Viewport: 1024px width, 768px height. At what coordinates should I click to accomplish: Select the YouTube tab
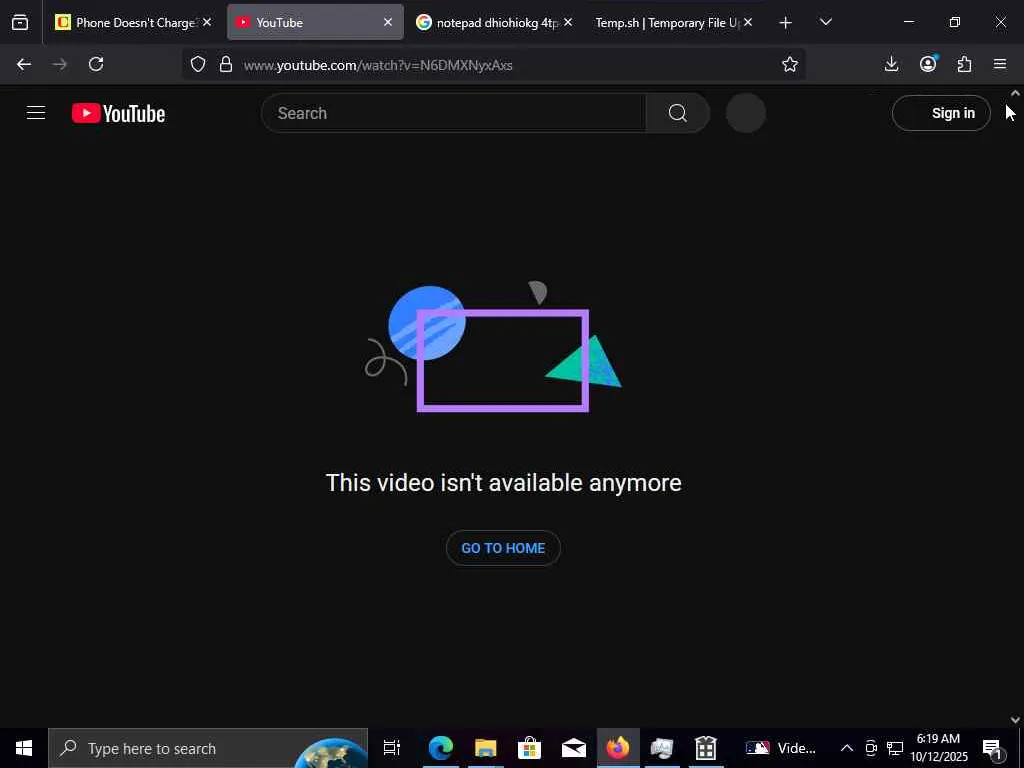[307, 22]
